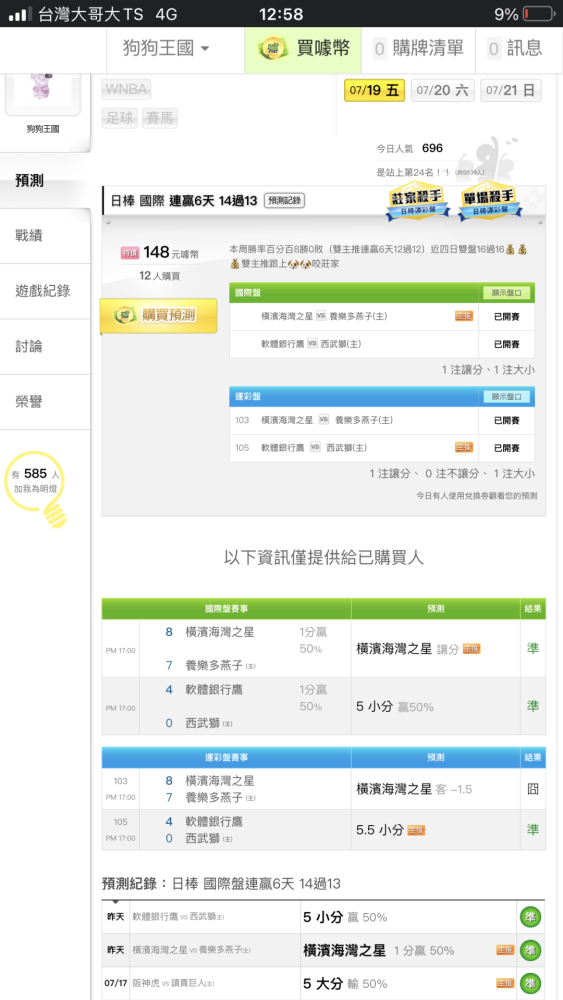
Task: Toggle 顯示盤口 in the 運彩盤 header
Action: [507, 397]
